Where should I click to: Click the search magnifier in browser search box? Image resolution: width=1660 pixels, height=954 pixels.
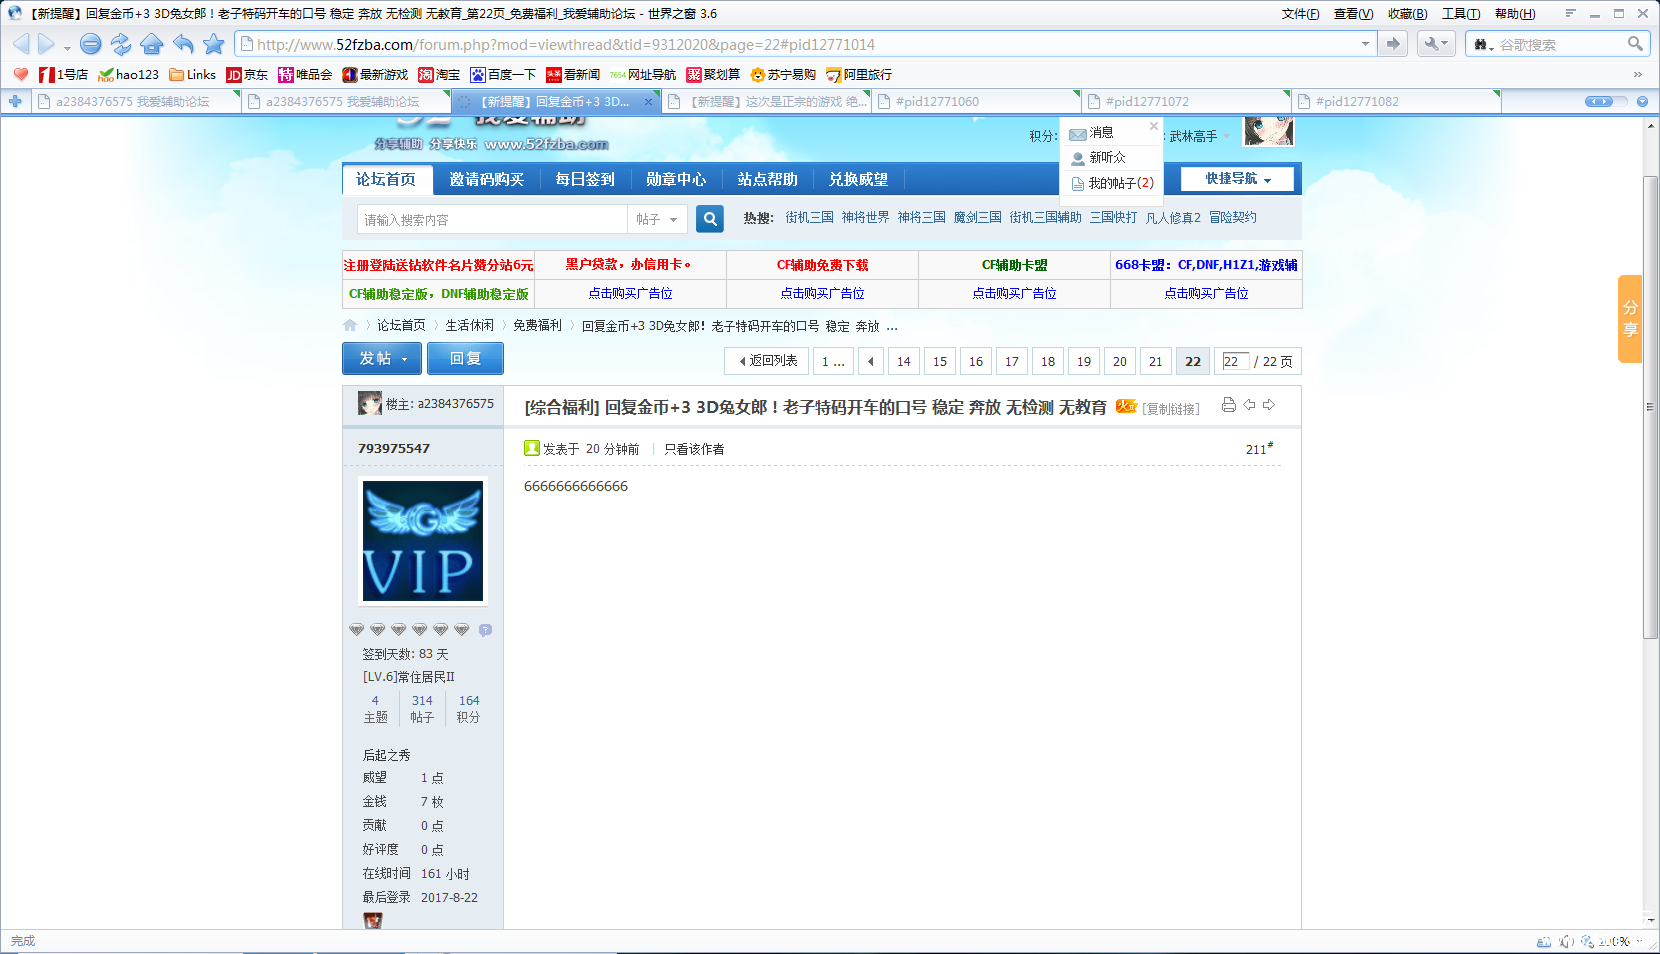(1635, 44)
